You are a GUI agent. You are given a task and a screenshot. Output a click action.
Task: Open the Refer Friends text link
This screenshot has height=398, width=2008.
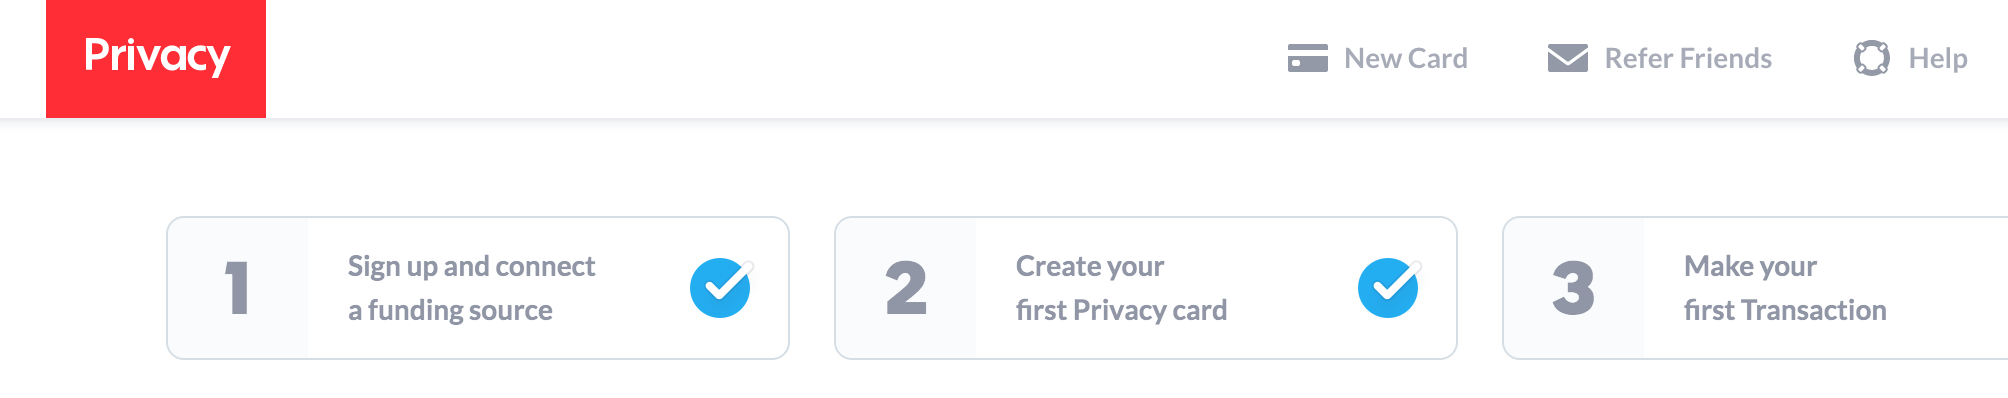tap(1688, 58)
